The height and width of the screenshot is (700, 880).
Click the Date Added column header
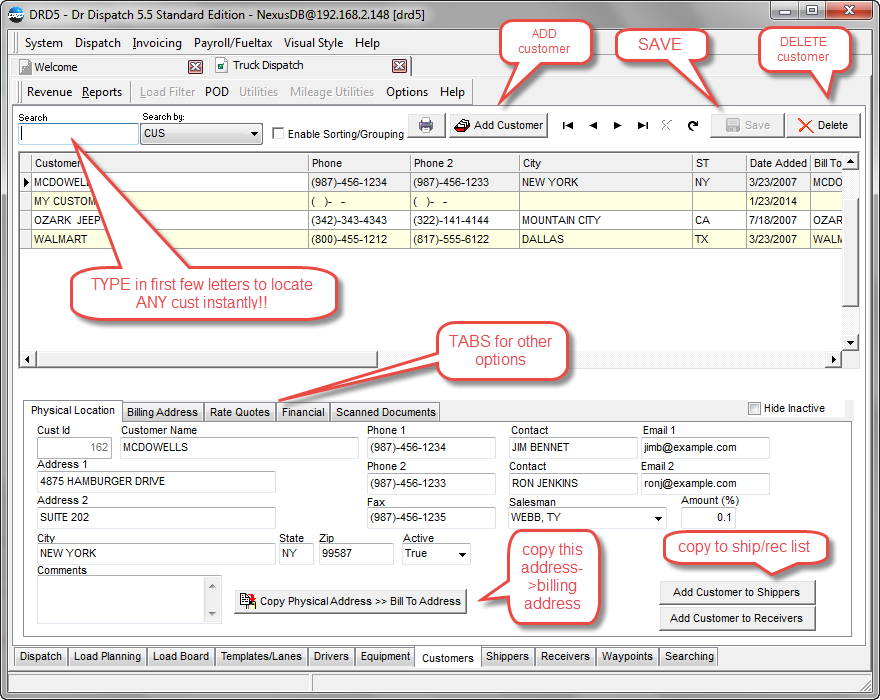778,163
